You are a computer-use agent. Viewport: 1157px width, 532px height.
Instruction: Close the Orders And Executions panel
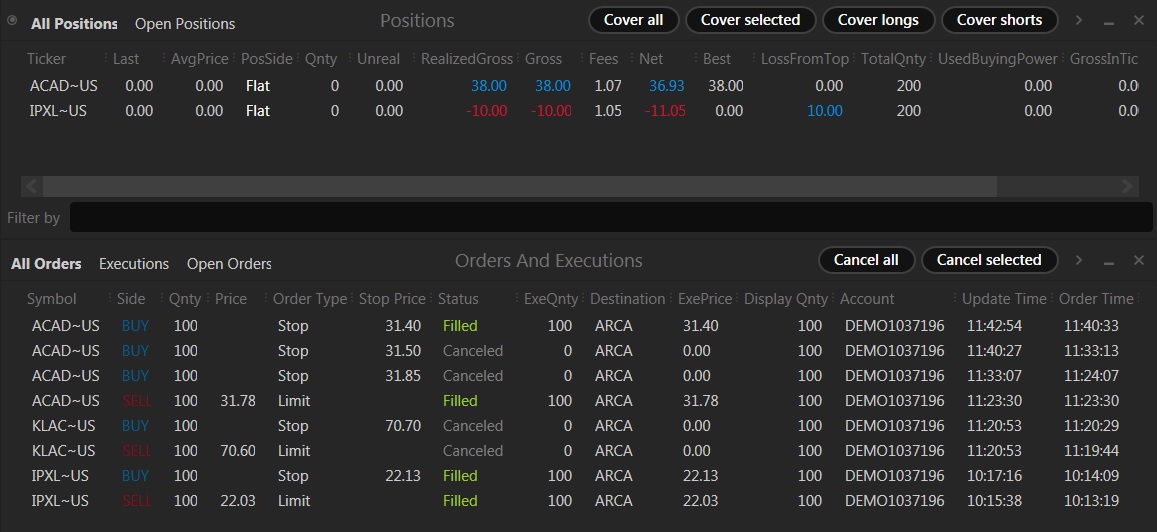pyautogui.click(x=1139, y=260)
